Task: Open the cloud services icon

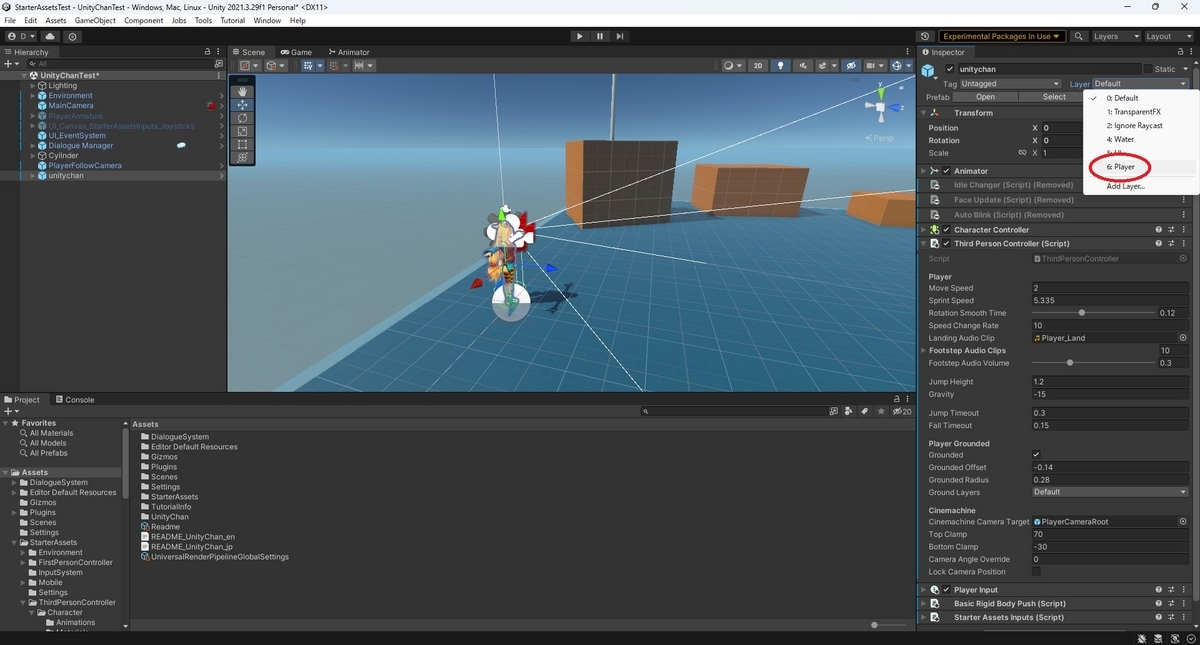Action: [50, 36]
